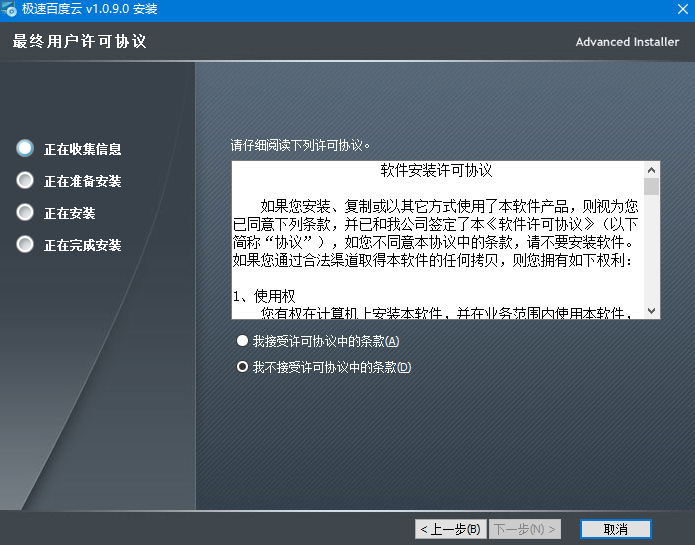Click the 软件安装许可协议 heading text
This screenshot has height=545, width=695.
437,171
